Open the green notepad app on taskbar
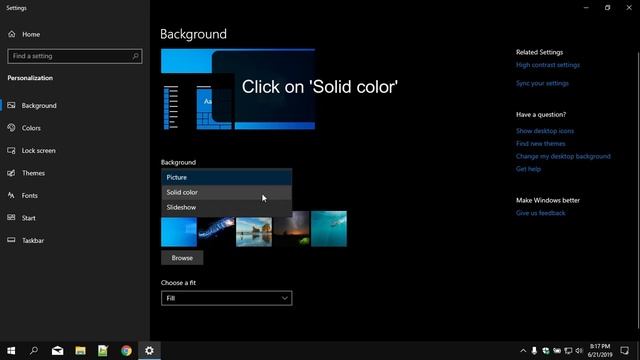Screen dimensions: 640x360 (103, 351)
